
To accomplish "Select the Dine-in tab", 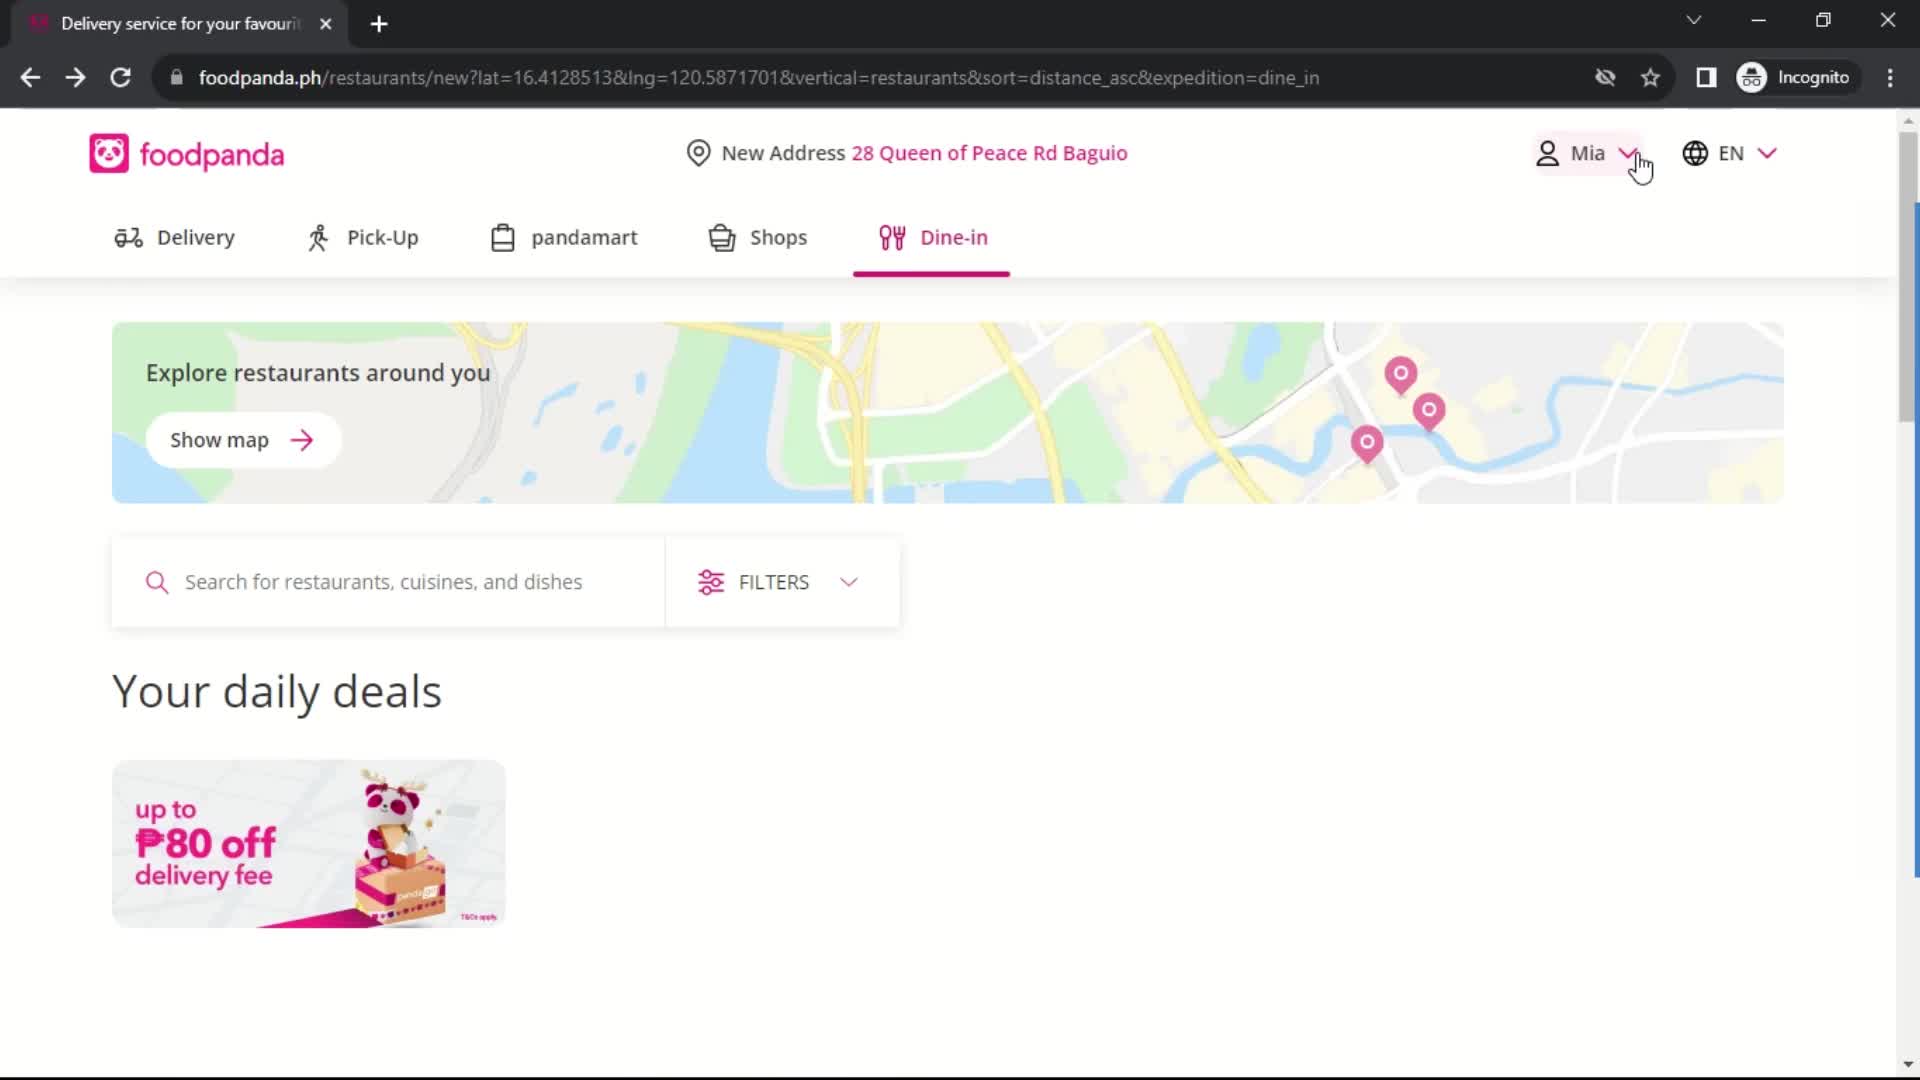I will coord(933,238).
